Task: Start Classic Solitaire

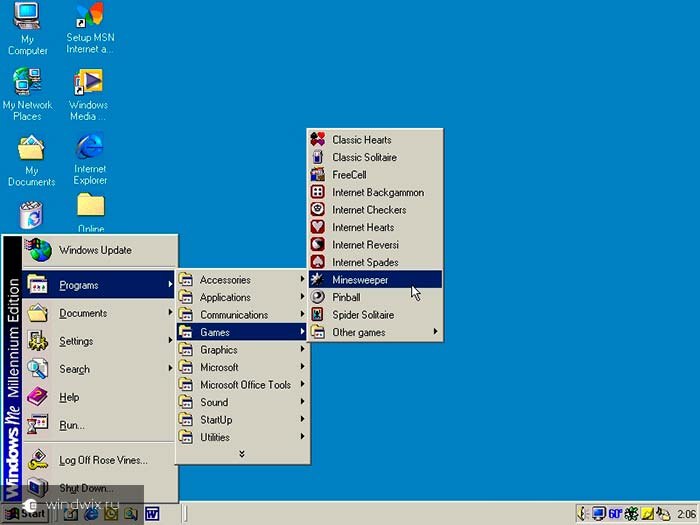Action: (375, 157)
